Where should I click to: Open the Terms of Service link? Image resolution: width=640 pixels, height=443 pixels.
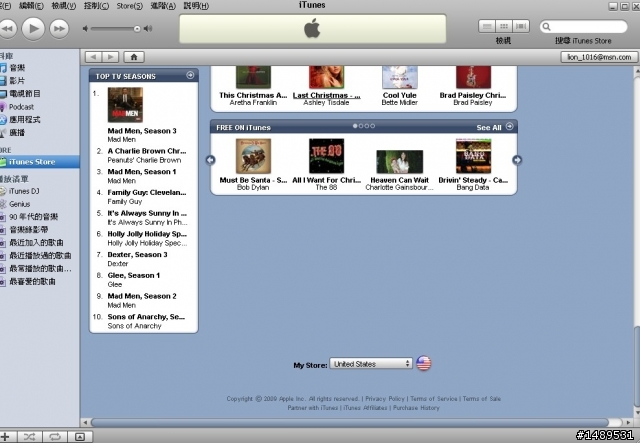click(x=433, y=398)
